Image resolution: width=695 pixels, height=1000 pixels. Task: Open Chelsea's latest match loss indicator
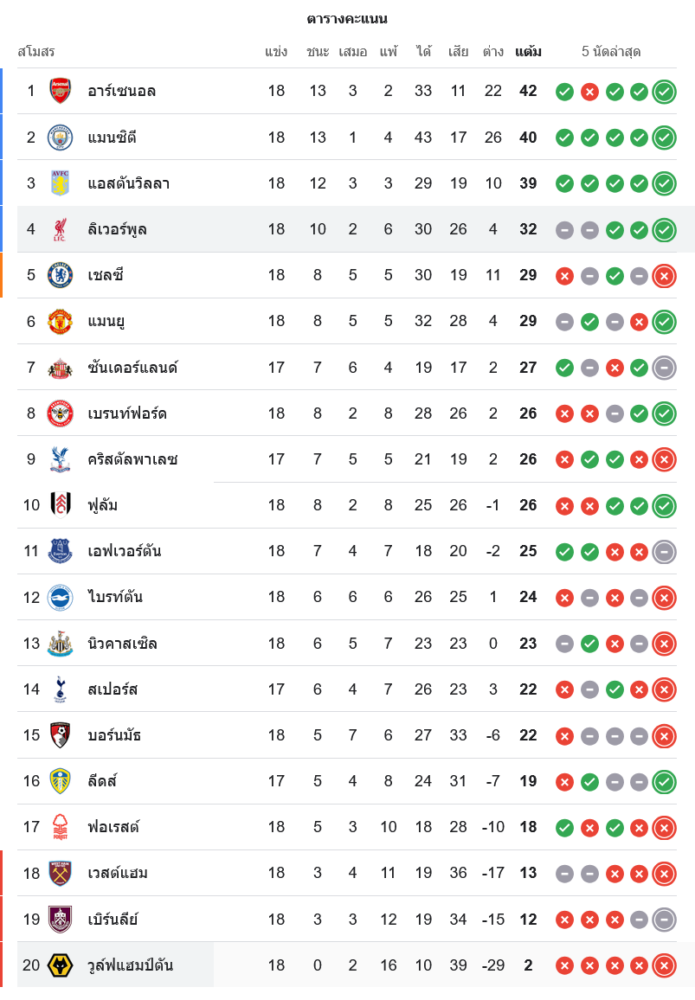[x=663, y=276]
